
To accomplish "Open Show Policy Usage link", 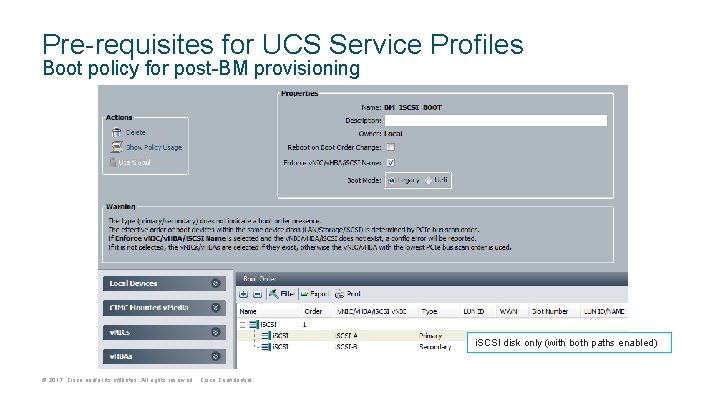I will click(x=154, y=147).
